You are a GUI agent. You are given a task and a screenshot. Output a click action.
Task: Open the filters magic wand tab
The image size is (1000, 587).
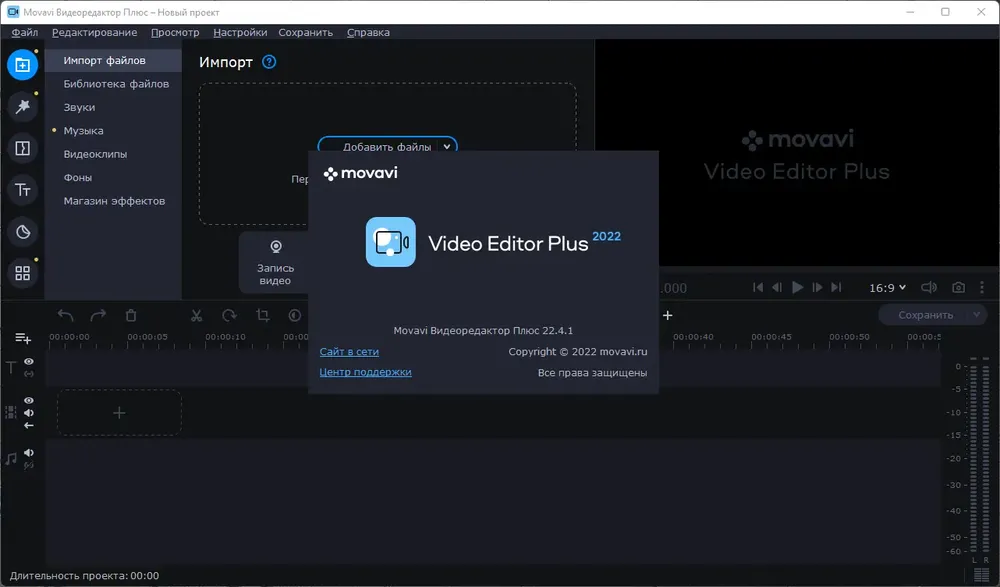pos(22,107)
